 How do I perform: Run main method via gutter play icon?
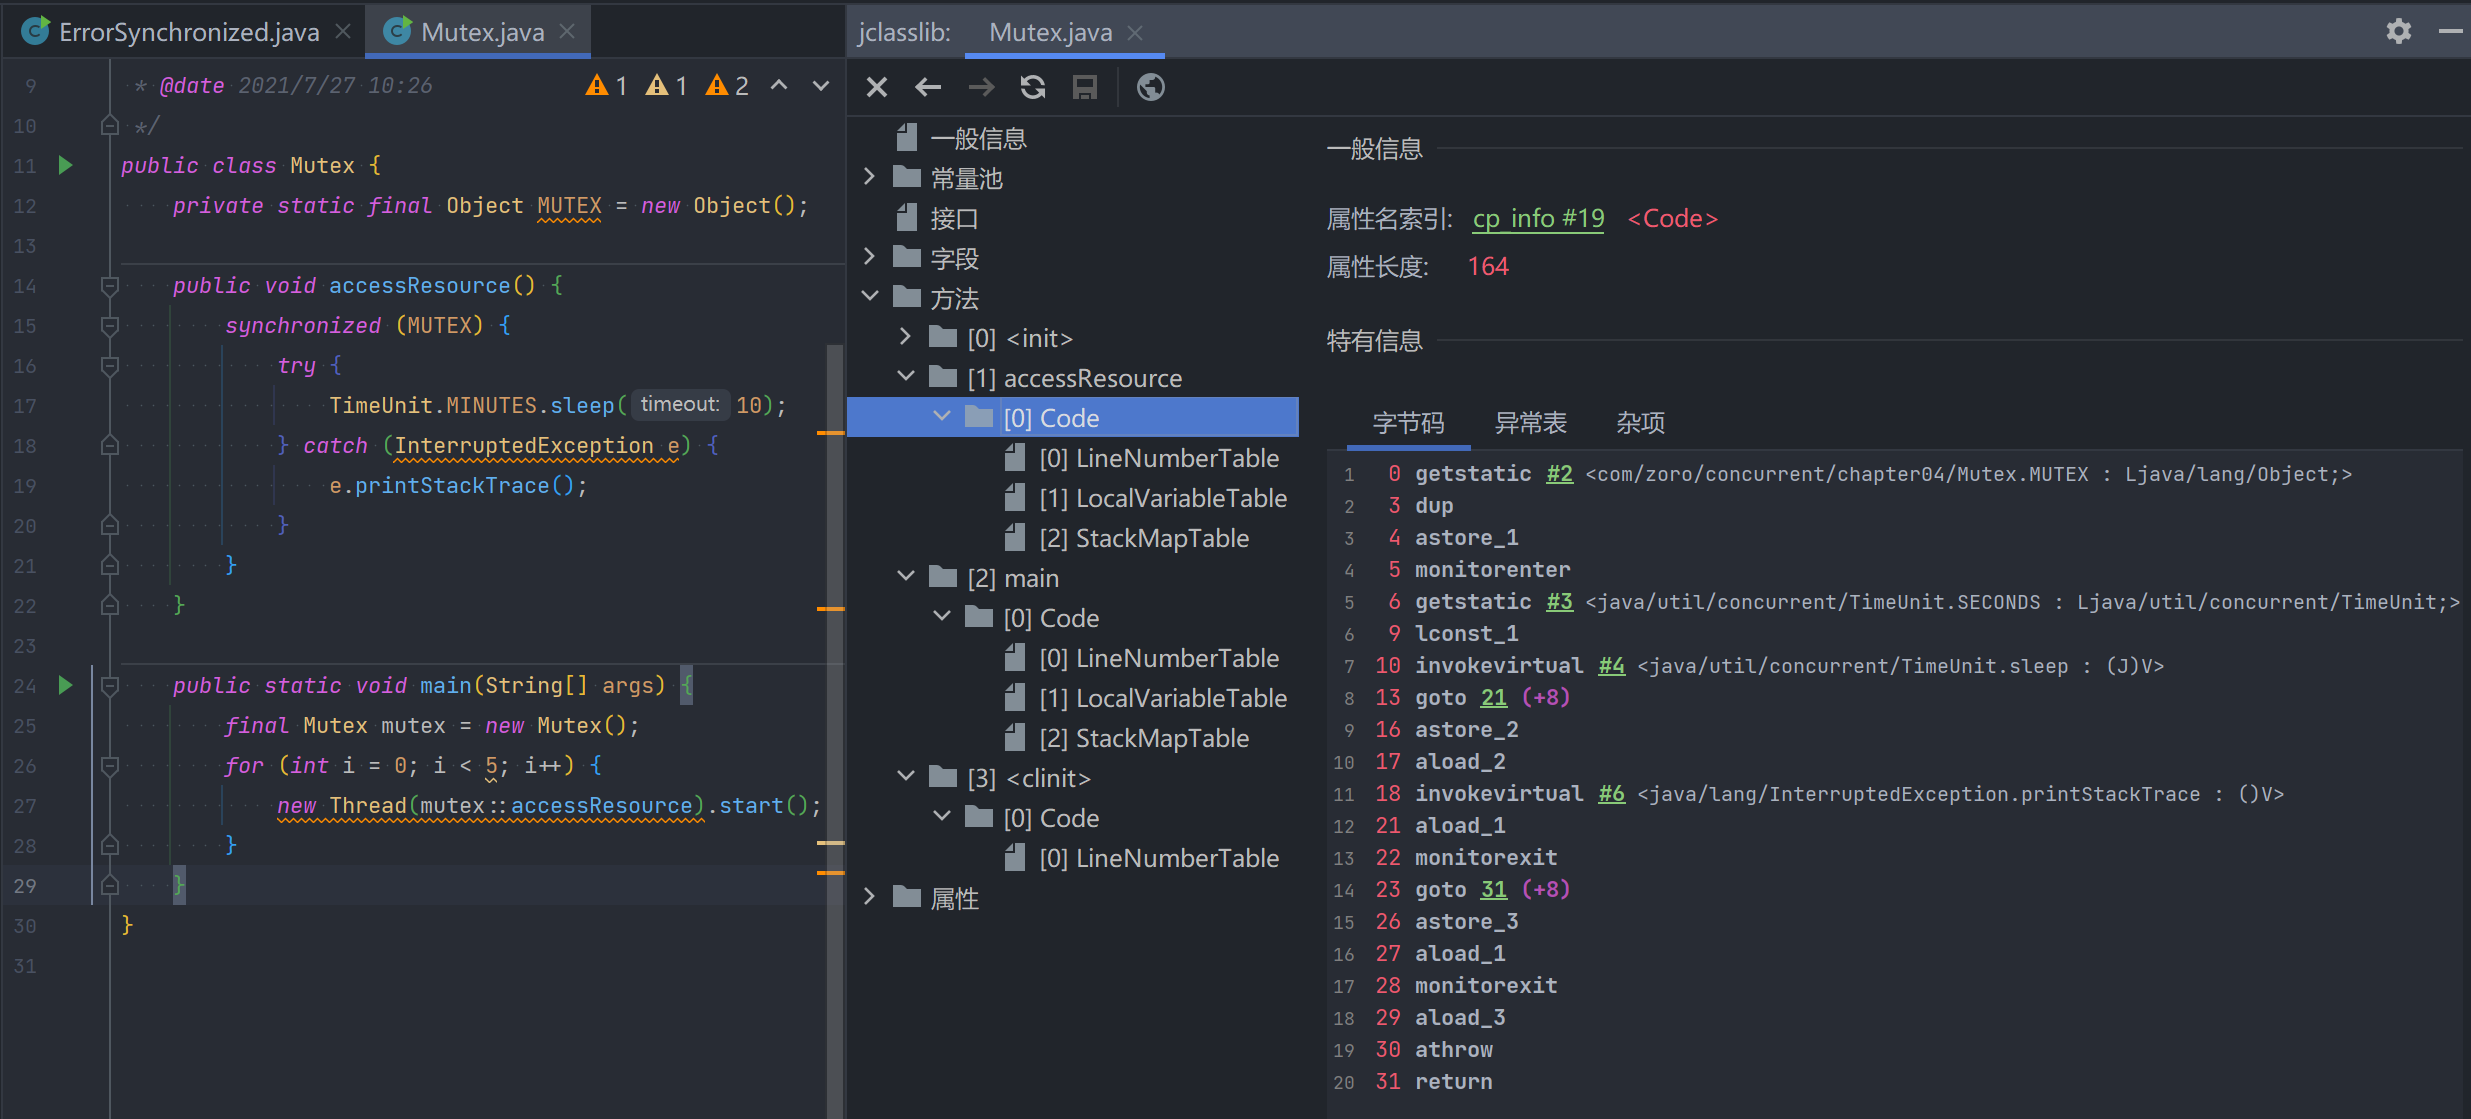pos(66,685)
